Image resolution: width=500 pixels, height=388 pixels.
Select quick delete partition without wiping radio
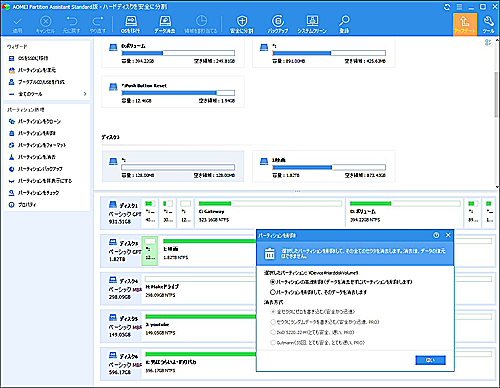tap(273, 282)
